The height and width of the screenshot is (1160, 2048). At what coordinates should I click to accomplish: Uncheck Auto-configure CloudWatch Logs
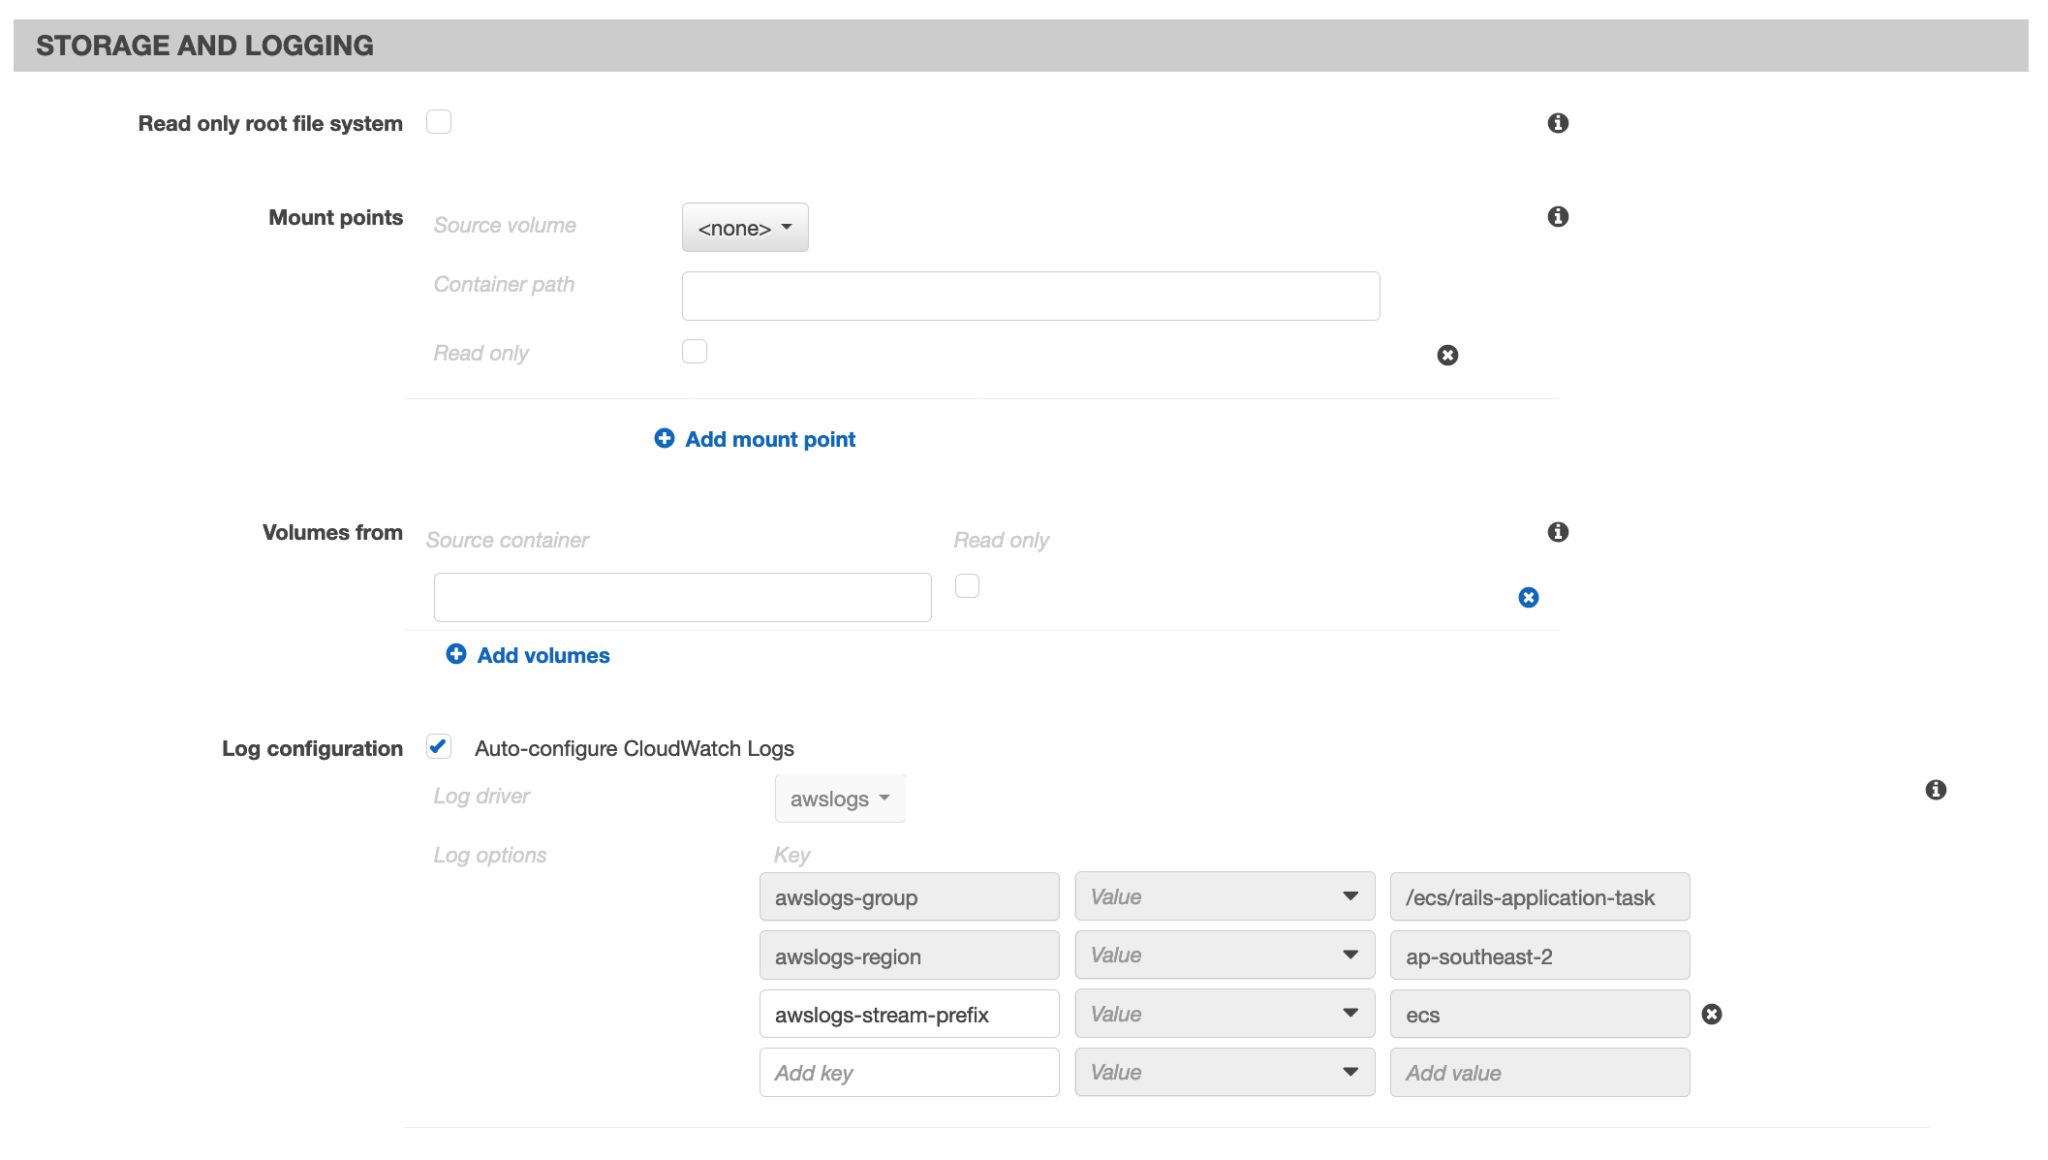pos(438,747)
